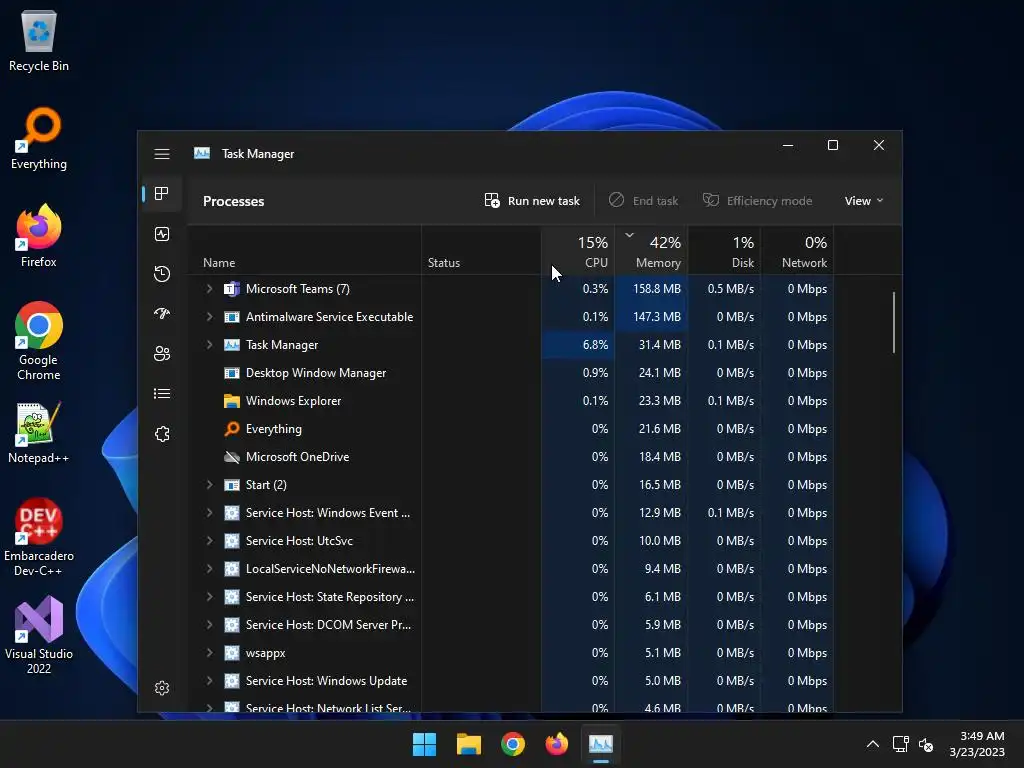Select Service Host: Windows Update row

[x=511, y=680]
